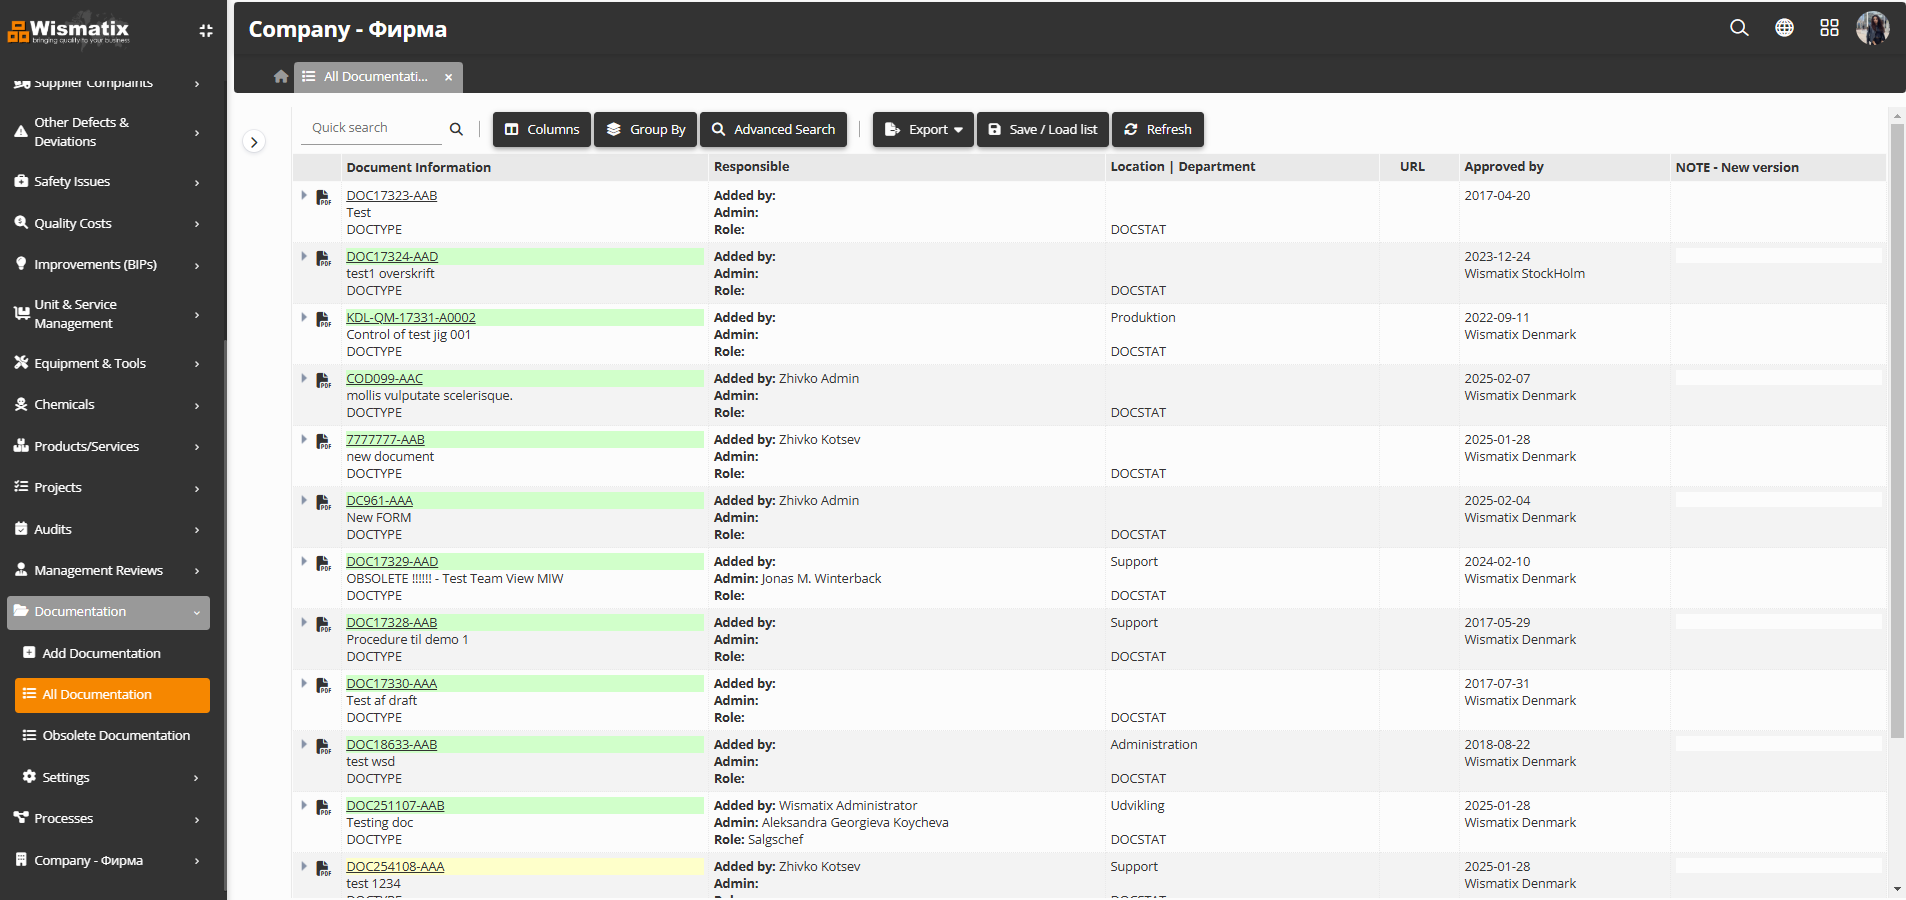Image resolution: width=1906 pixels, height=900 pixels.
Task: Open the apps grid icon
Action: tap(1830, 28)
